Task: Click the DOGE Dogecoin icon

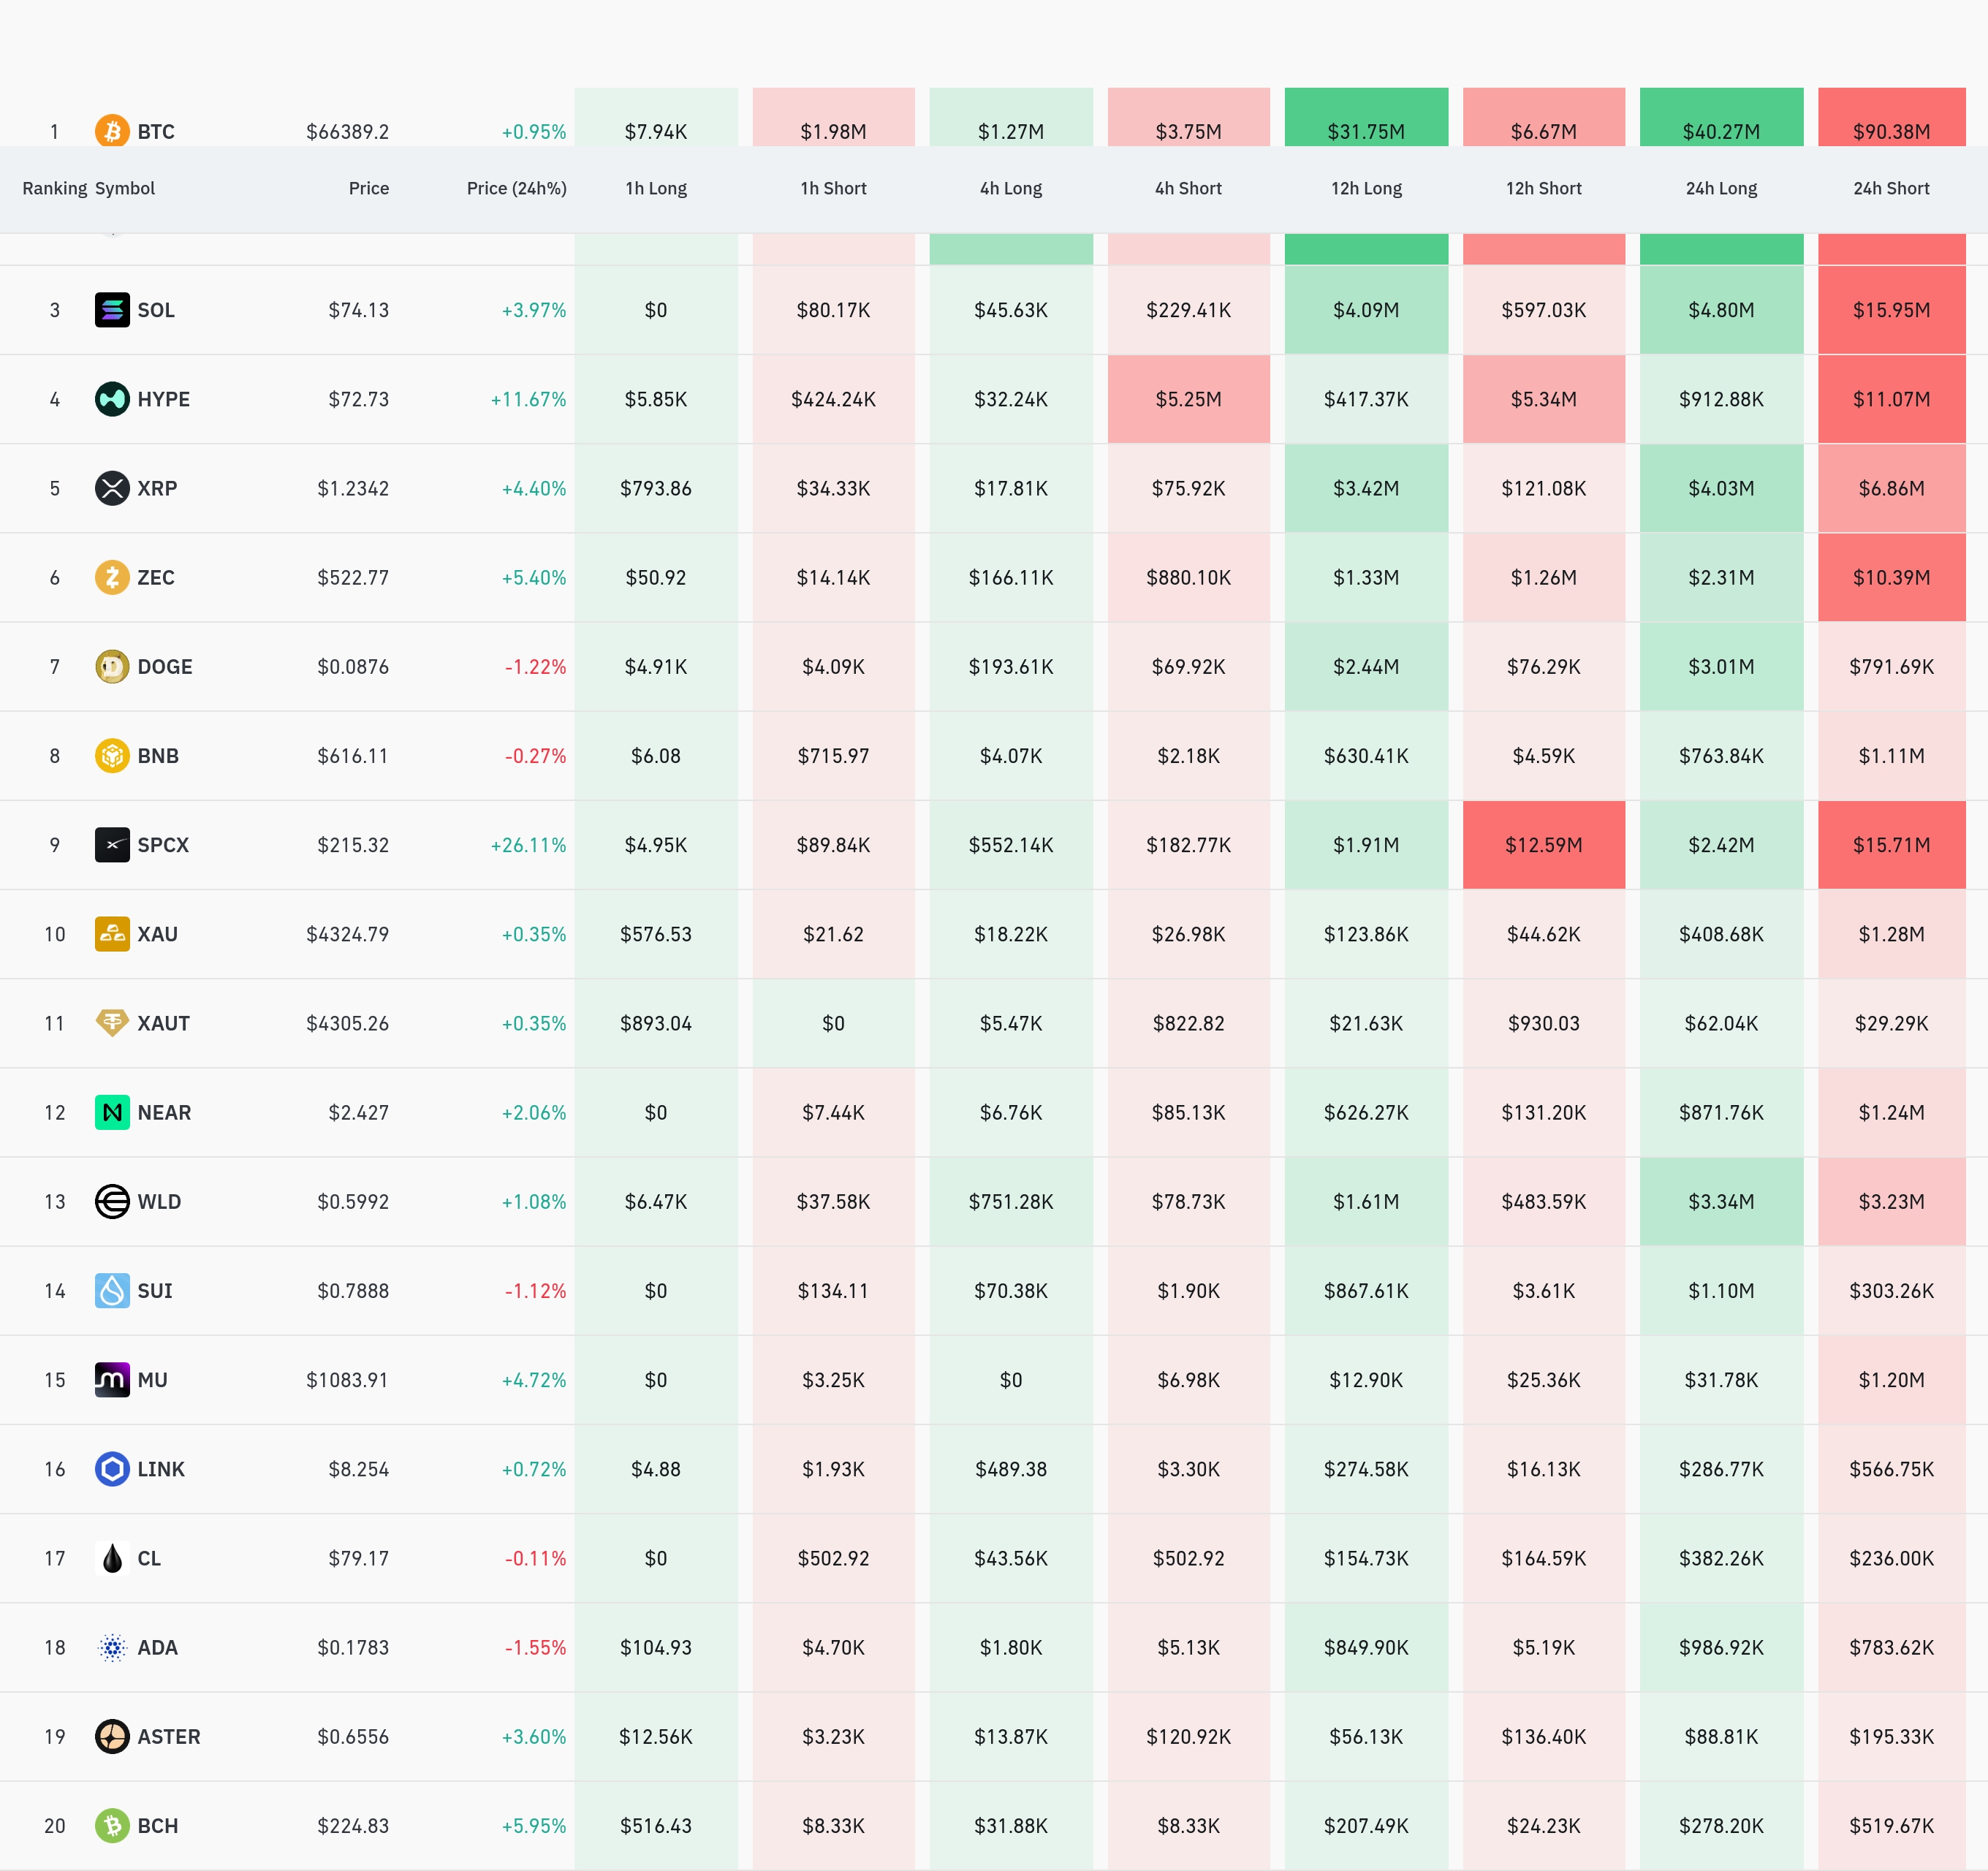Action: (x=112, y=666)
